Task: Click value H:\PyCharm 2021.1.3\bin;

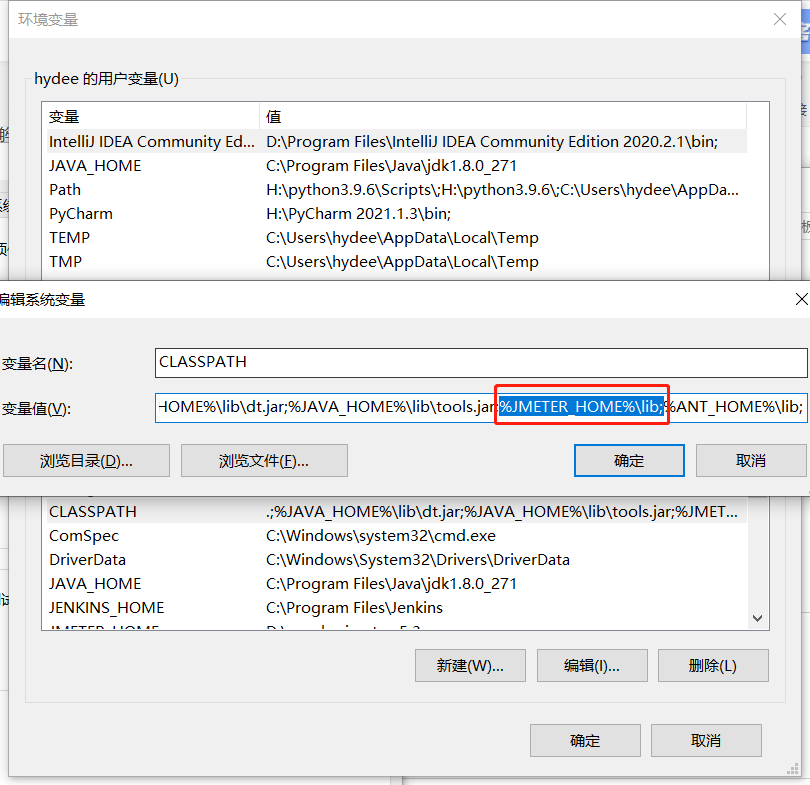Action: click(x=359, y=214)
